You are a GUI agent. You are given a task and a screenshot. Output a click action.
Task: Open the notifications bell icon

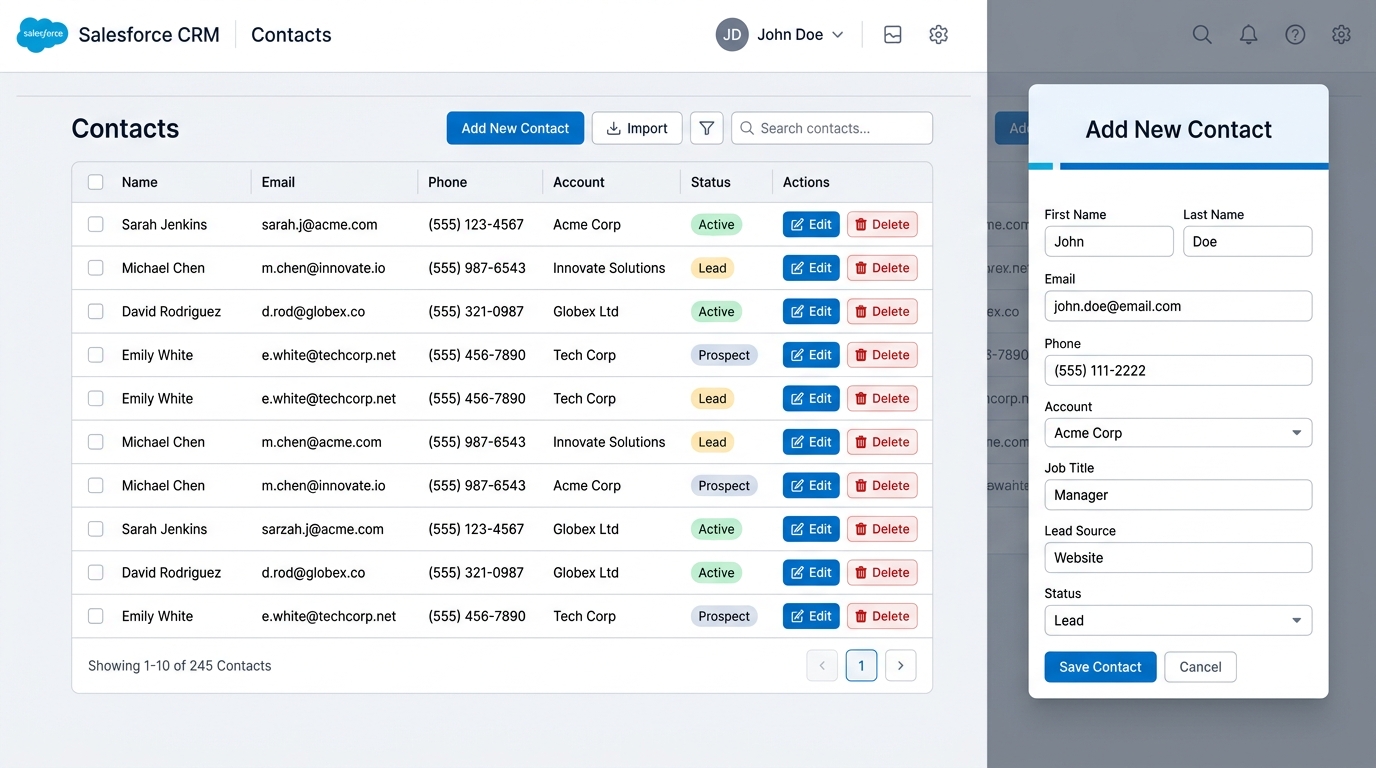pyautogui.click(x=1249, y=34)
